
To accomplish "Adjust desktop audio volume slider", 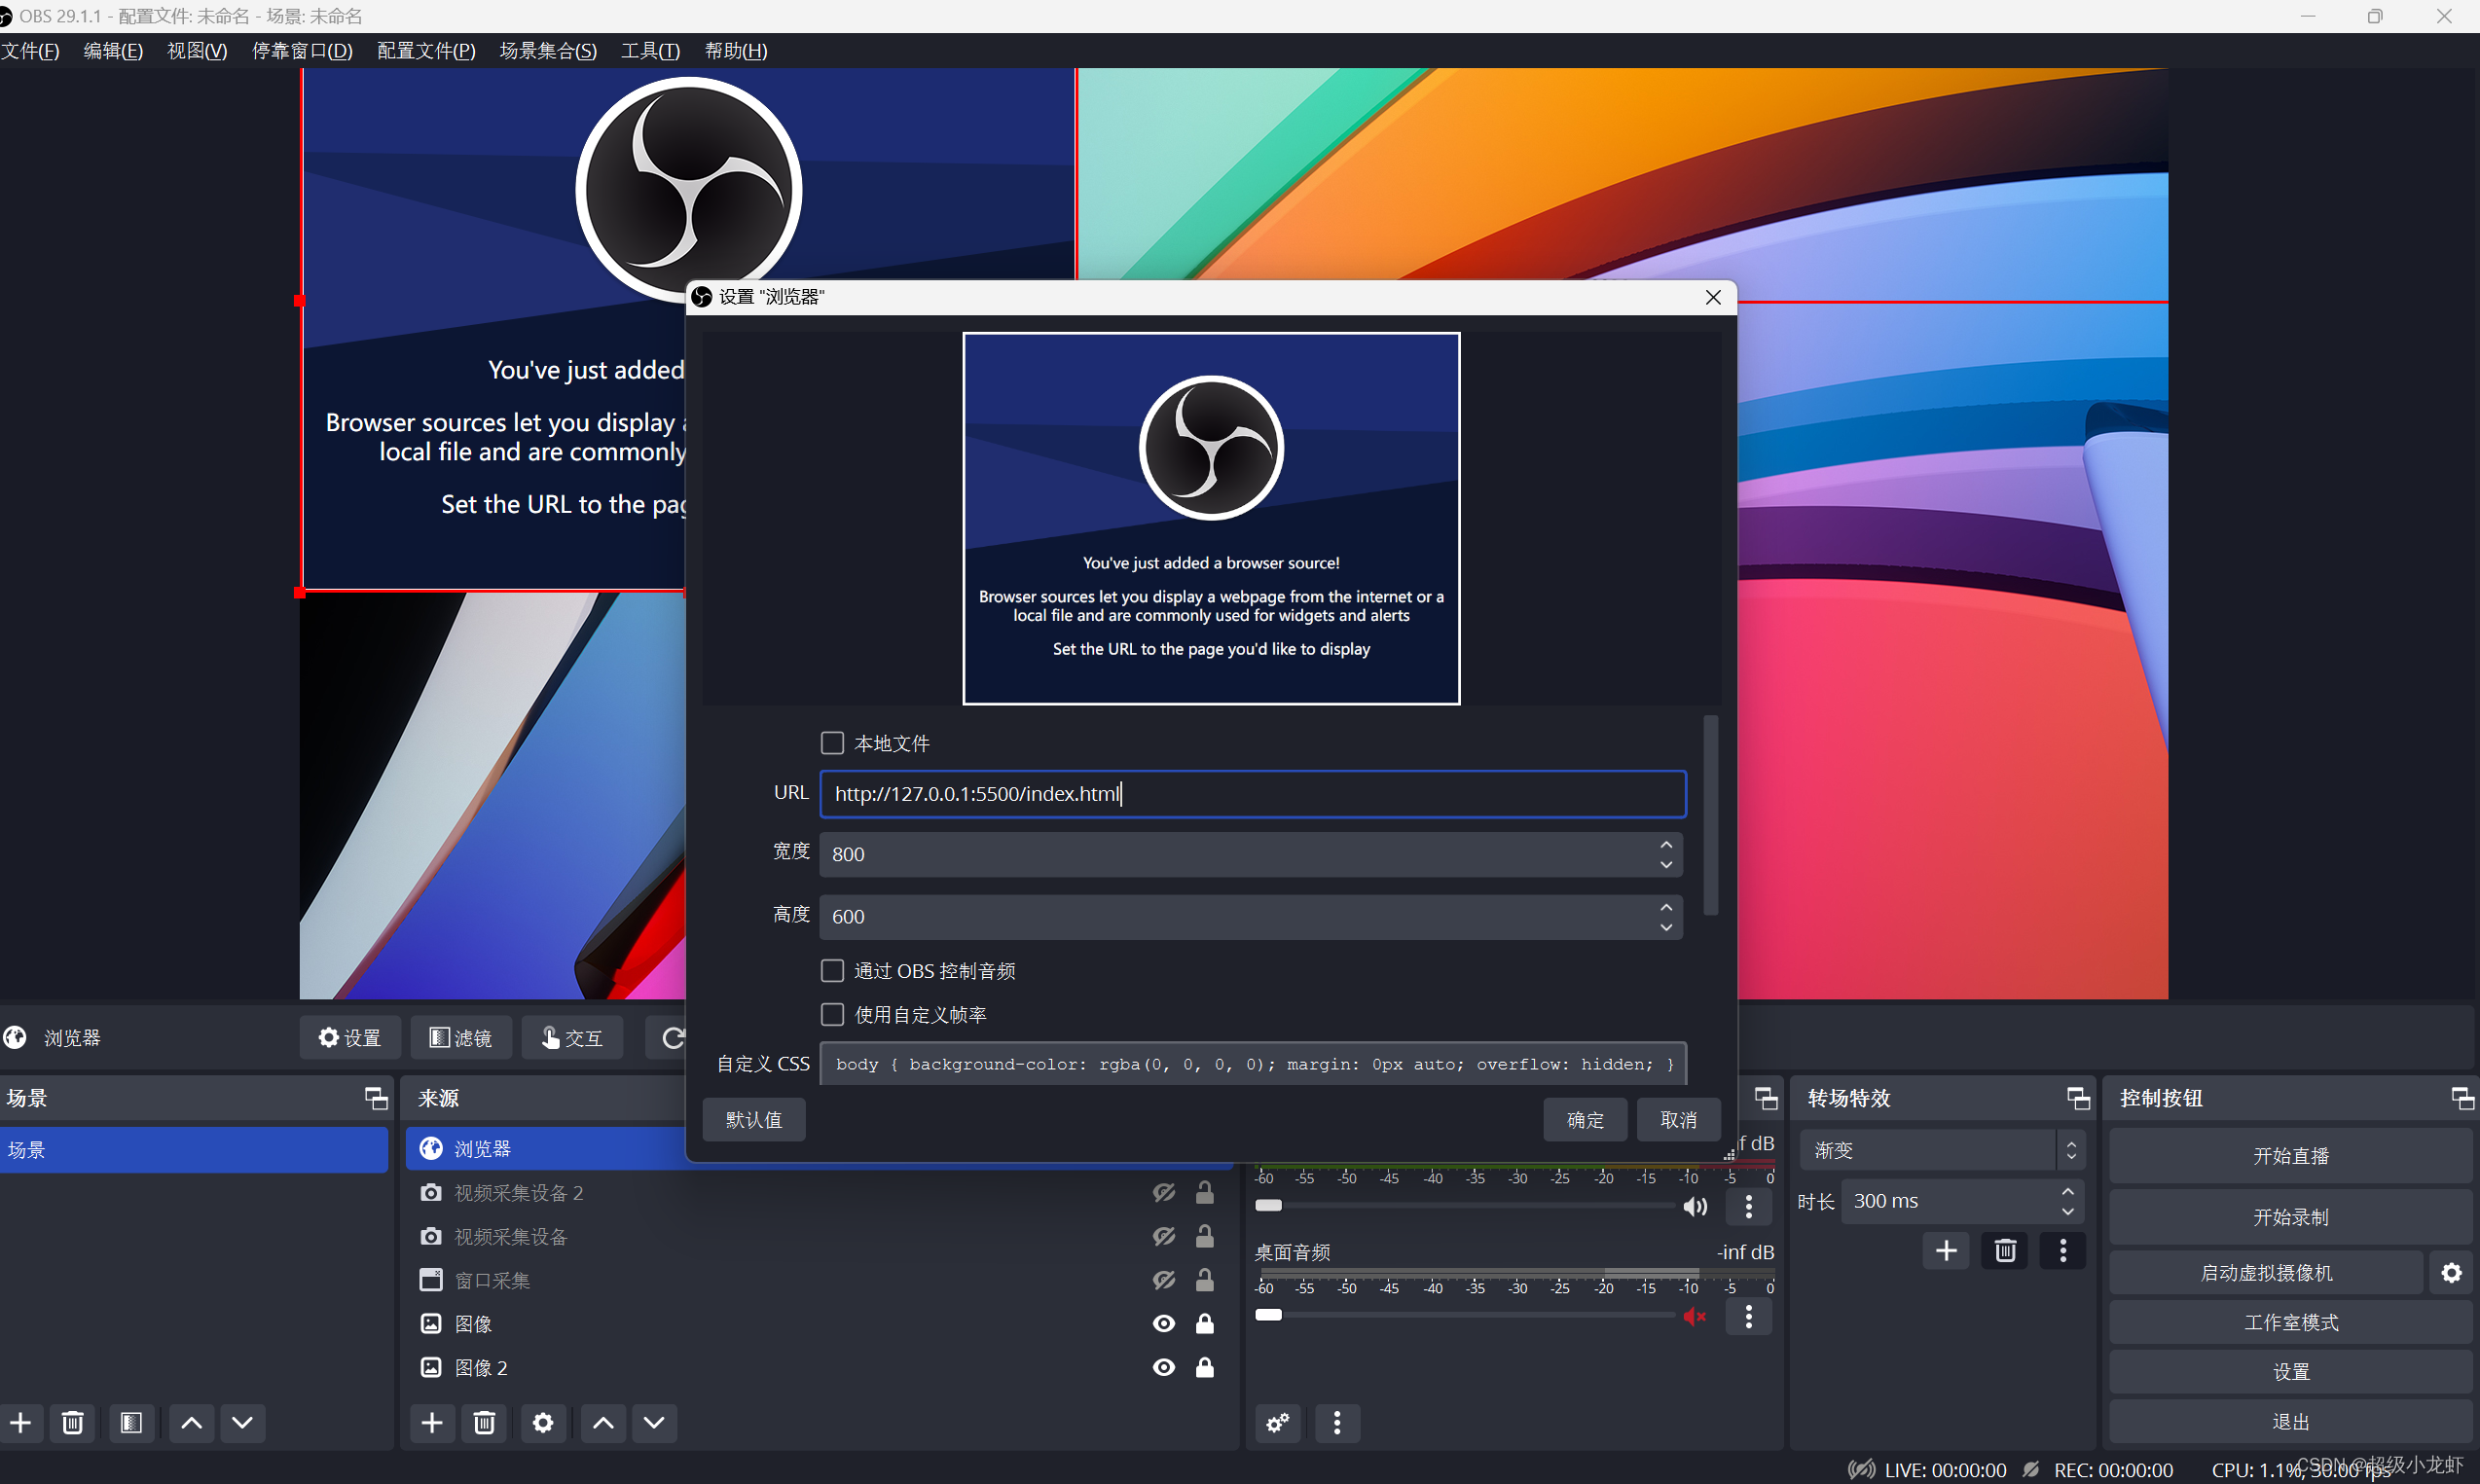I will coord(1268,1314).
